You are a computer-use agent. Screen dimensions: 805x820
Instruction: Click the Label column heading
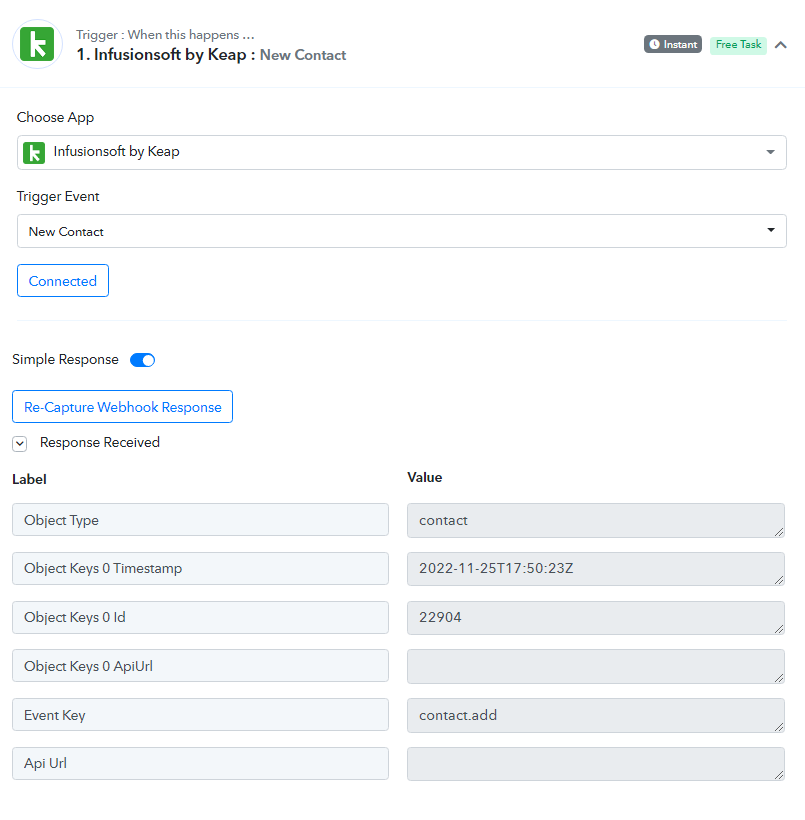coord(29,479)
